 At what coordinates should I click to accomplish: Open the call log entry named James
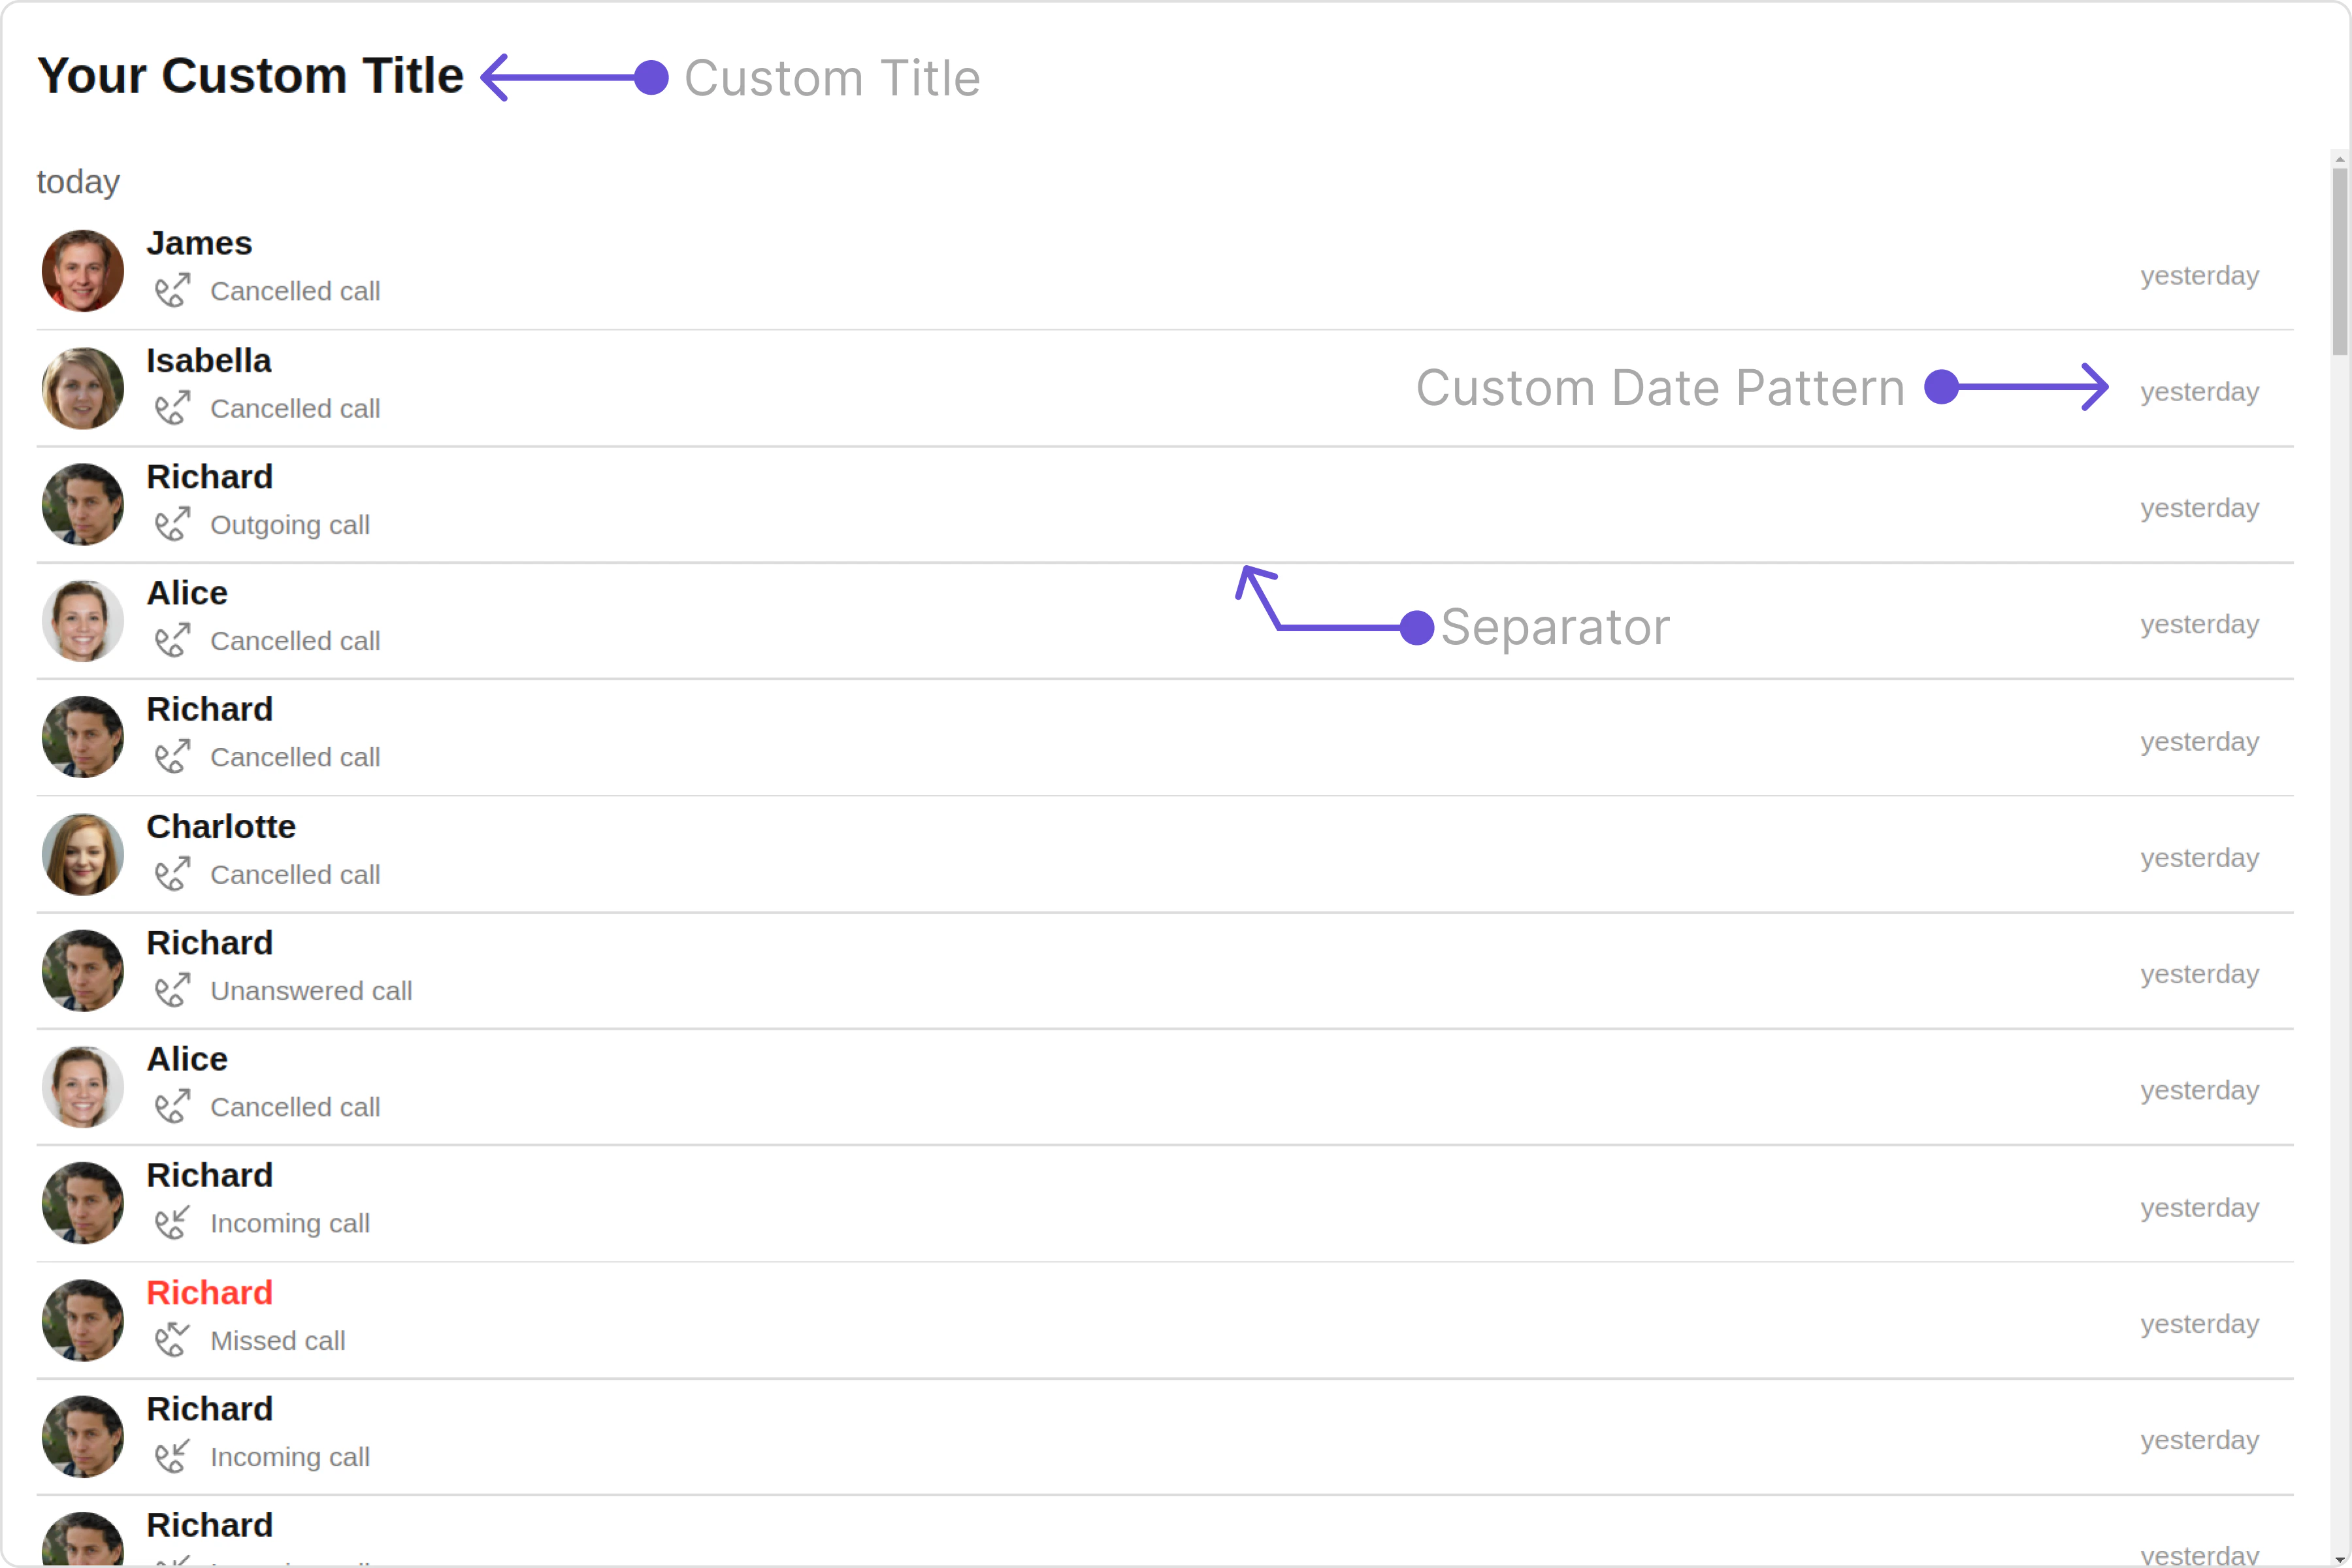(199, 243)
